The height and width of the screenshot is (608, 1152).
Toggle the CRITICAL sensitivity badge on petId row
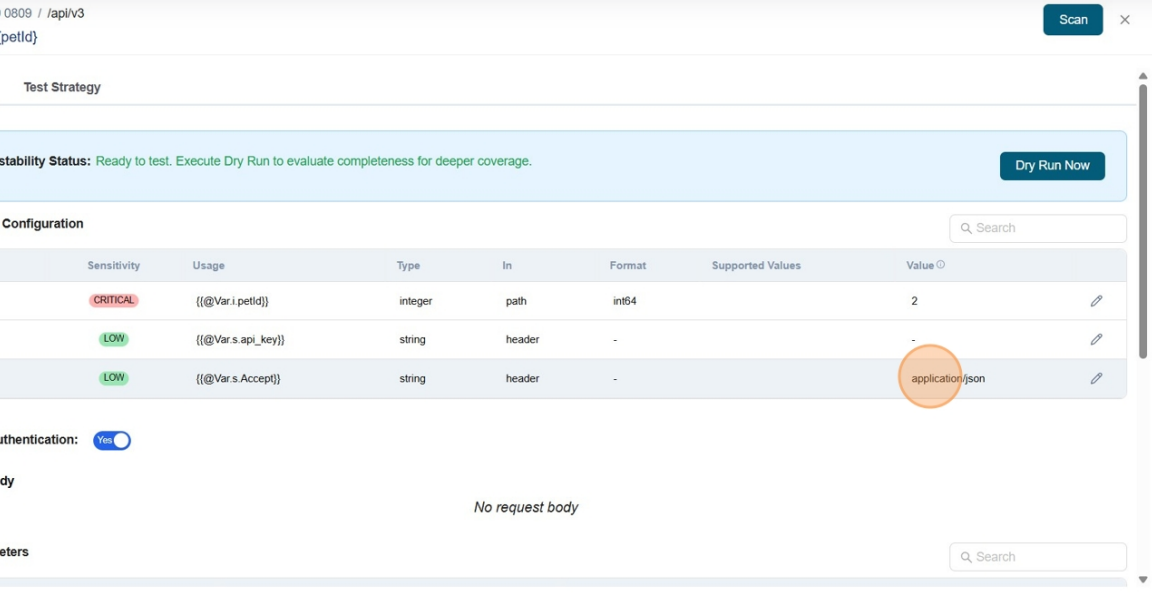(x=113, y=300)
